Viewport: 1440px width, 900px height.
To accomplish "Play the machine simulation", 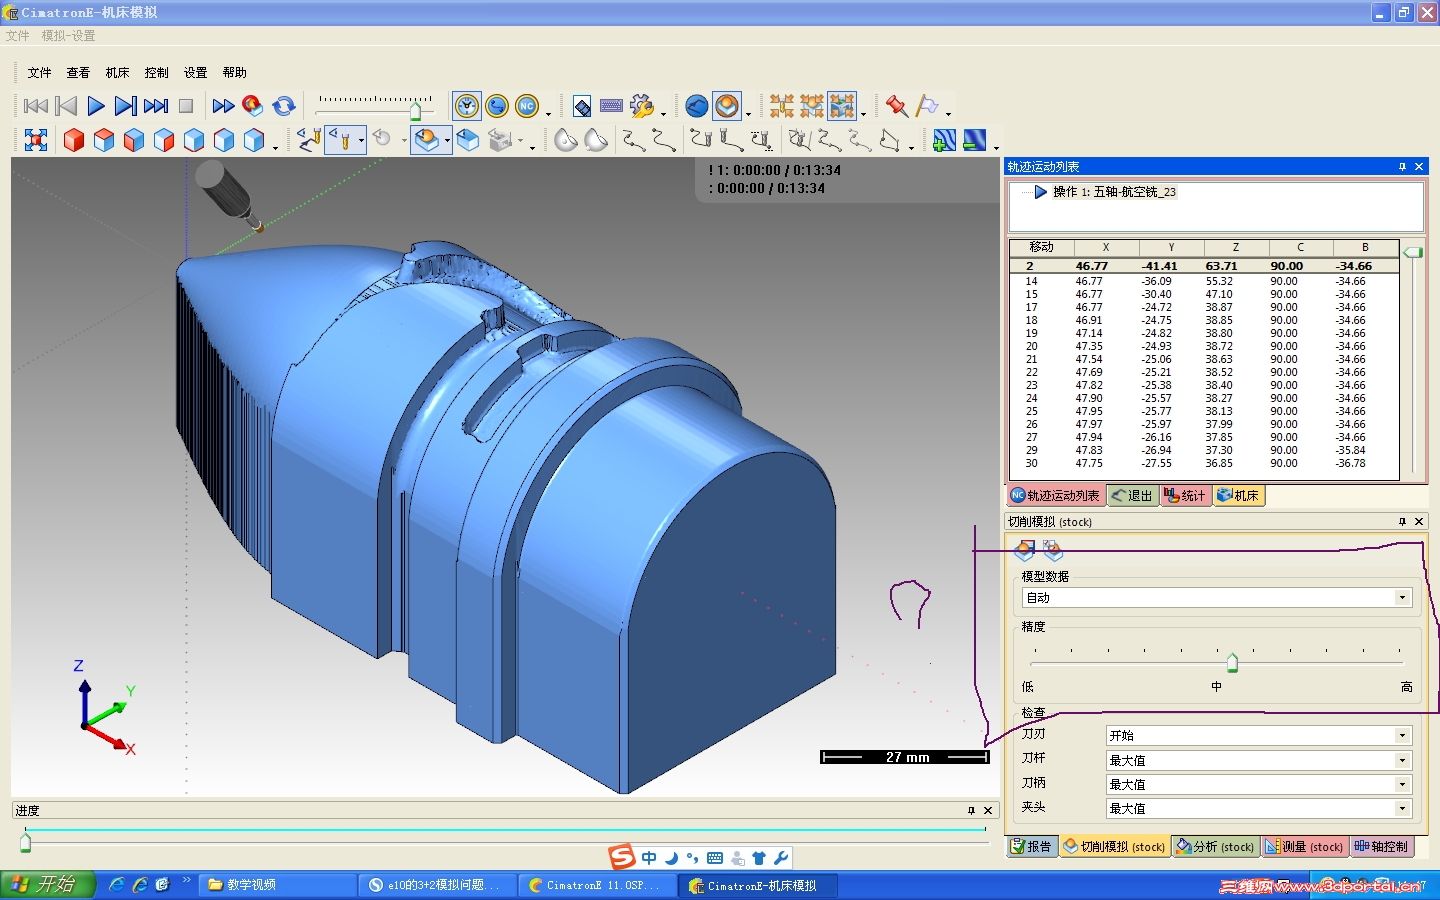I will click(96, 106).
